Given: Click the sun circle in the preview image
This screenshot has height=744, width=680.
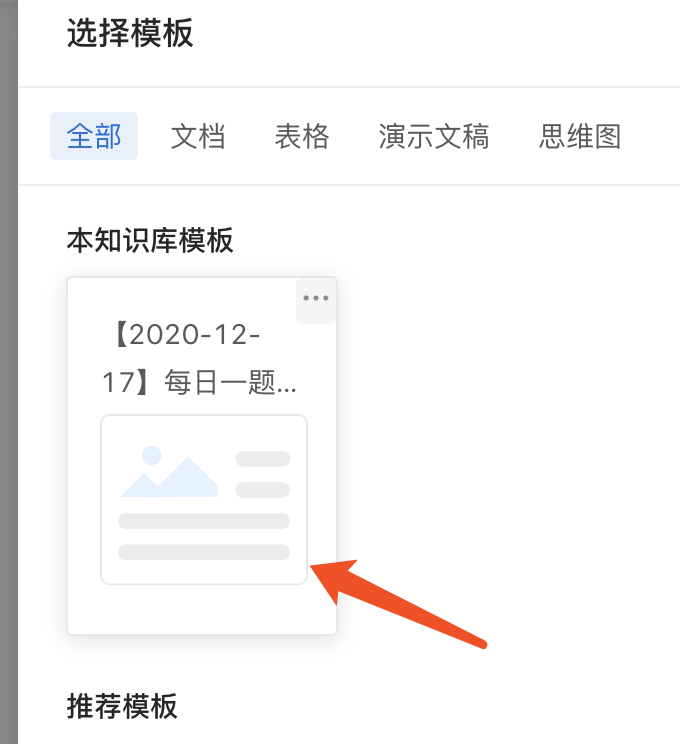Looking at the screenshot, I should [152, 456].
